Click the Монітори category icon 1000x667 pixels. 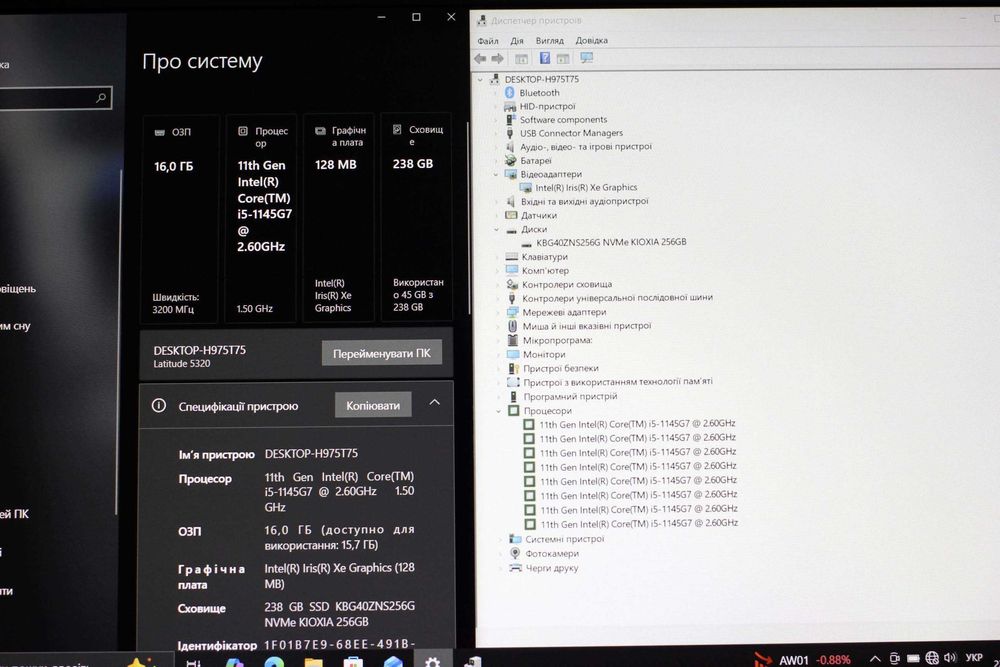(513, 354)
